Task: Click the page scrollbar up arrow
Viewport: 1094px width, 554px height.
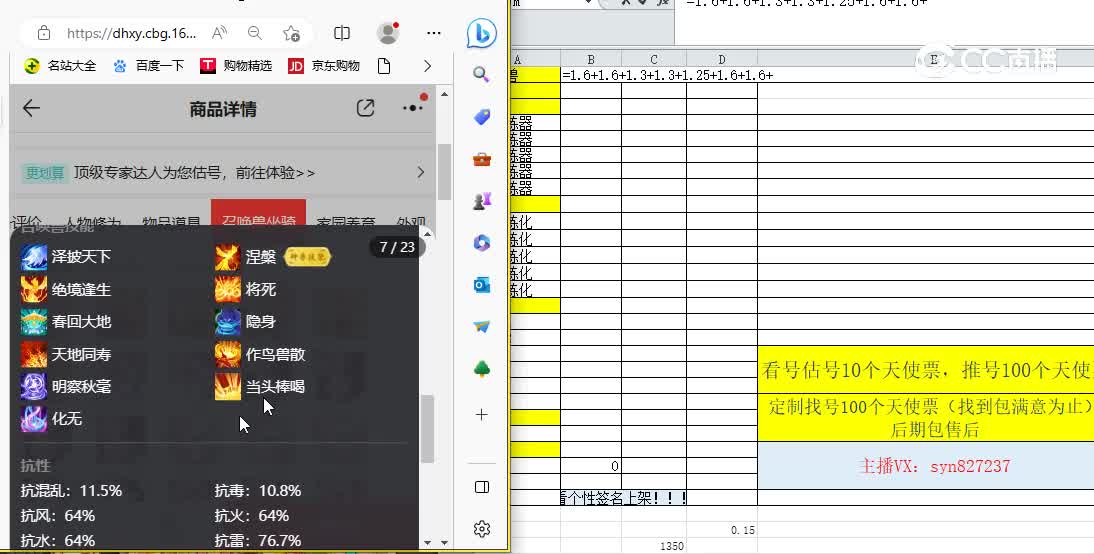Action: point(444,94)
